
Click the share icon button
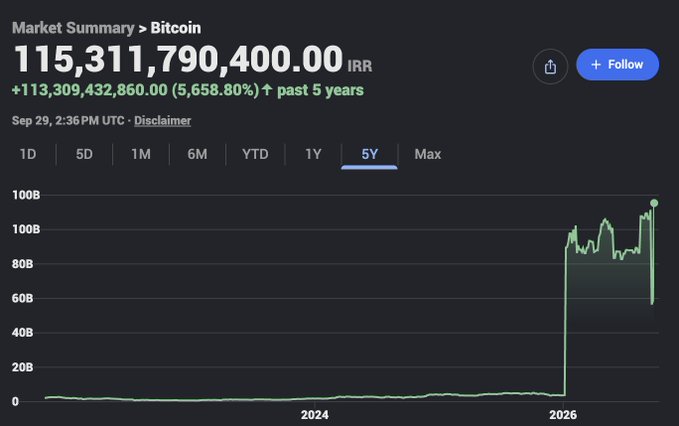pos(550,67)
